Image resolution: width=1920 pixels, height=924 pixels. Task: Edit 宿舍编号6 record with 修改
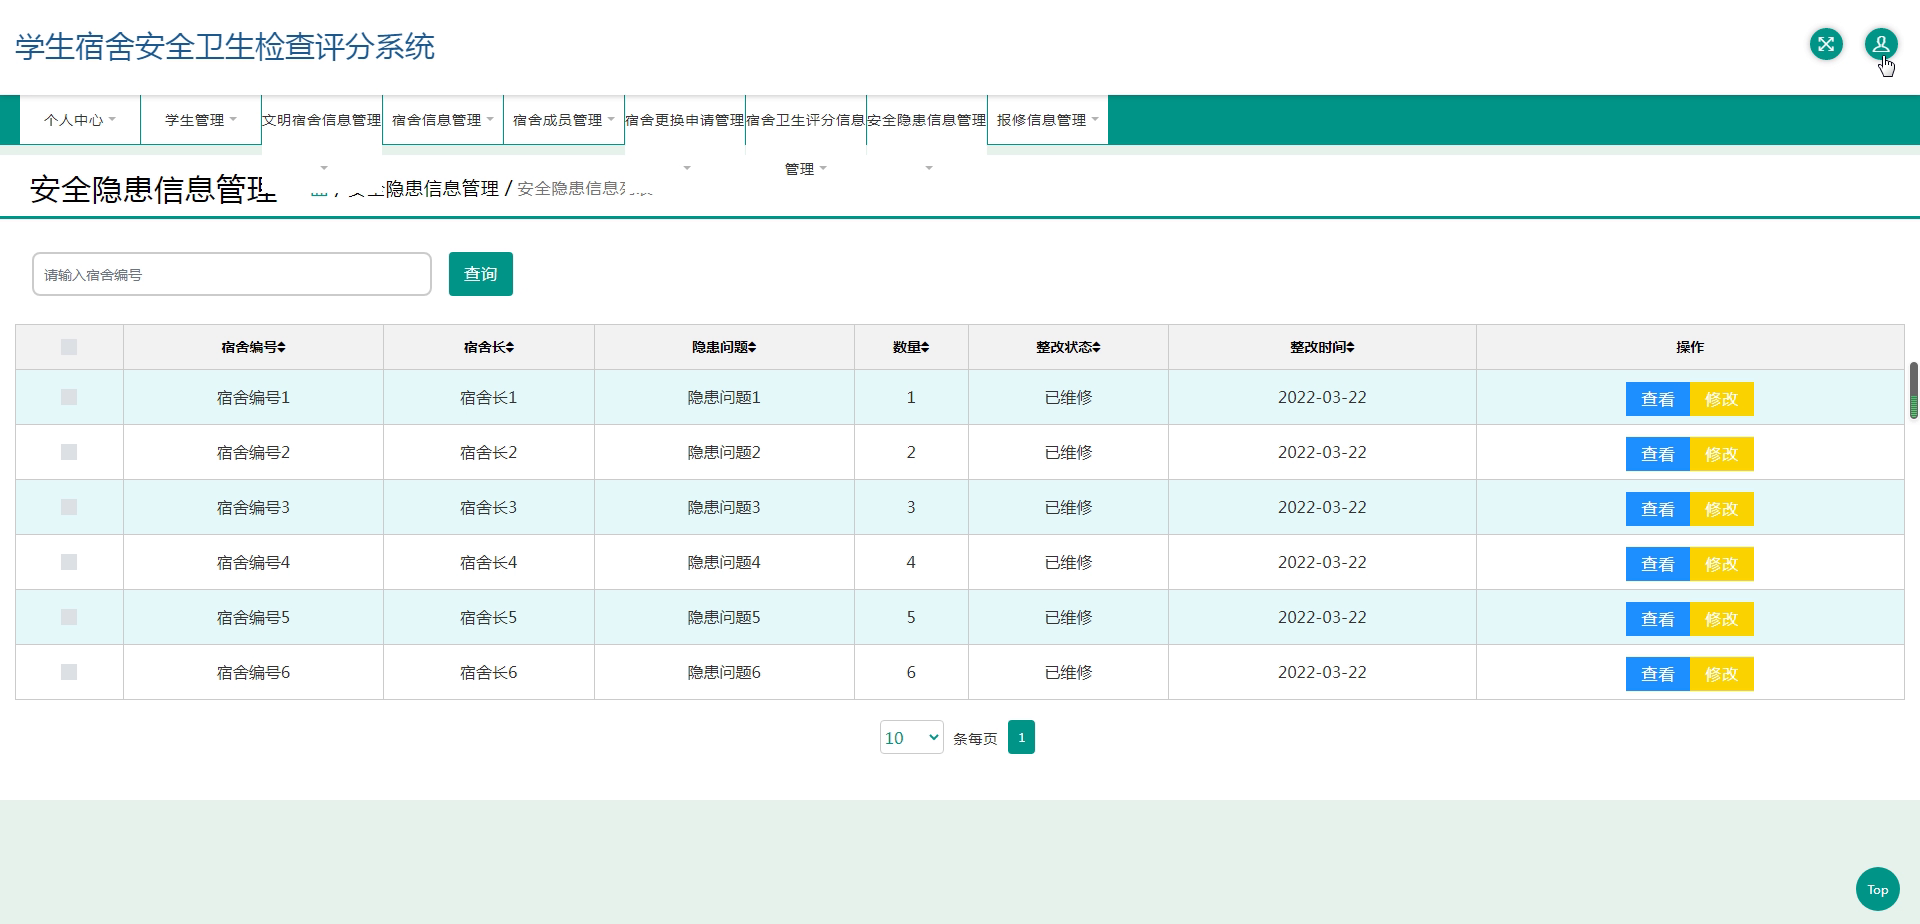(1721, 674)
